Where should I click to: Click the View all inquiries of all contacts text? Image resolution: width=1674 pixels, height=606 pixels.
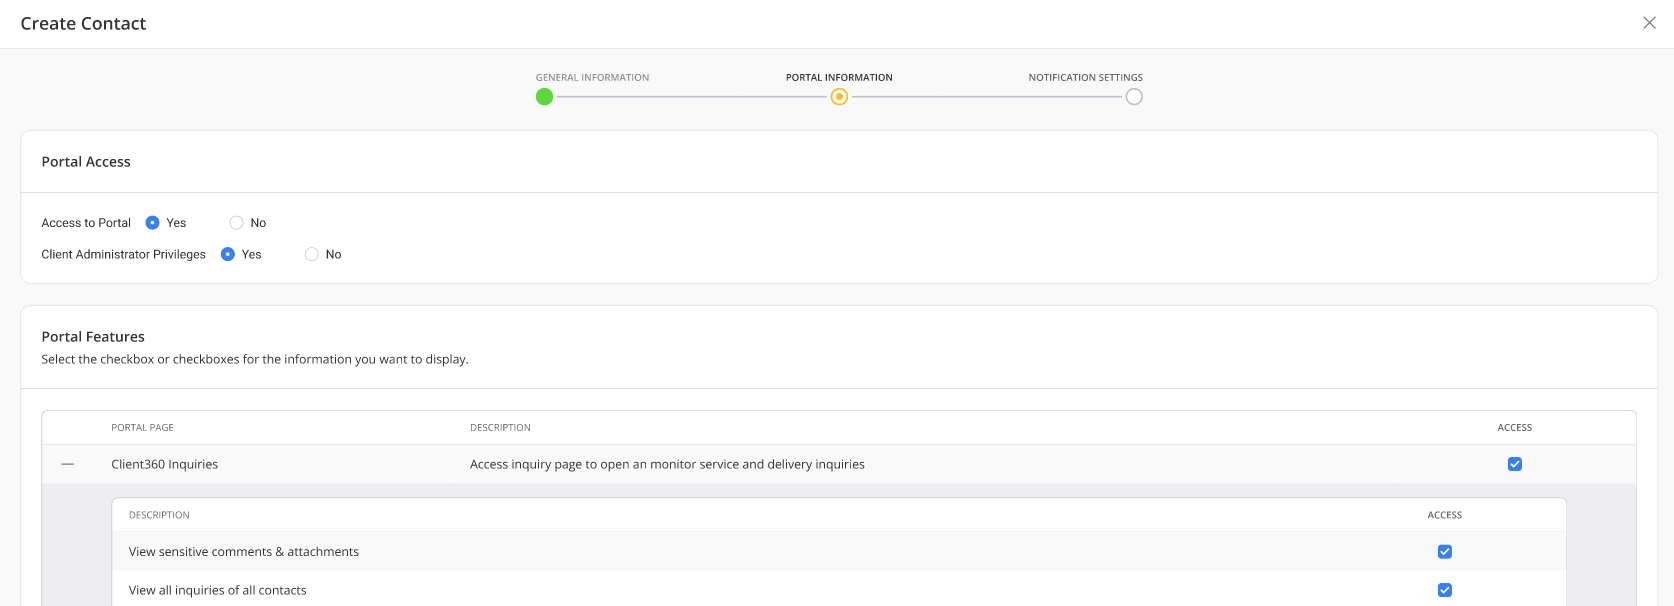[218, 590]
